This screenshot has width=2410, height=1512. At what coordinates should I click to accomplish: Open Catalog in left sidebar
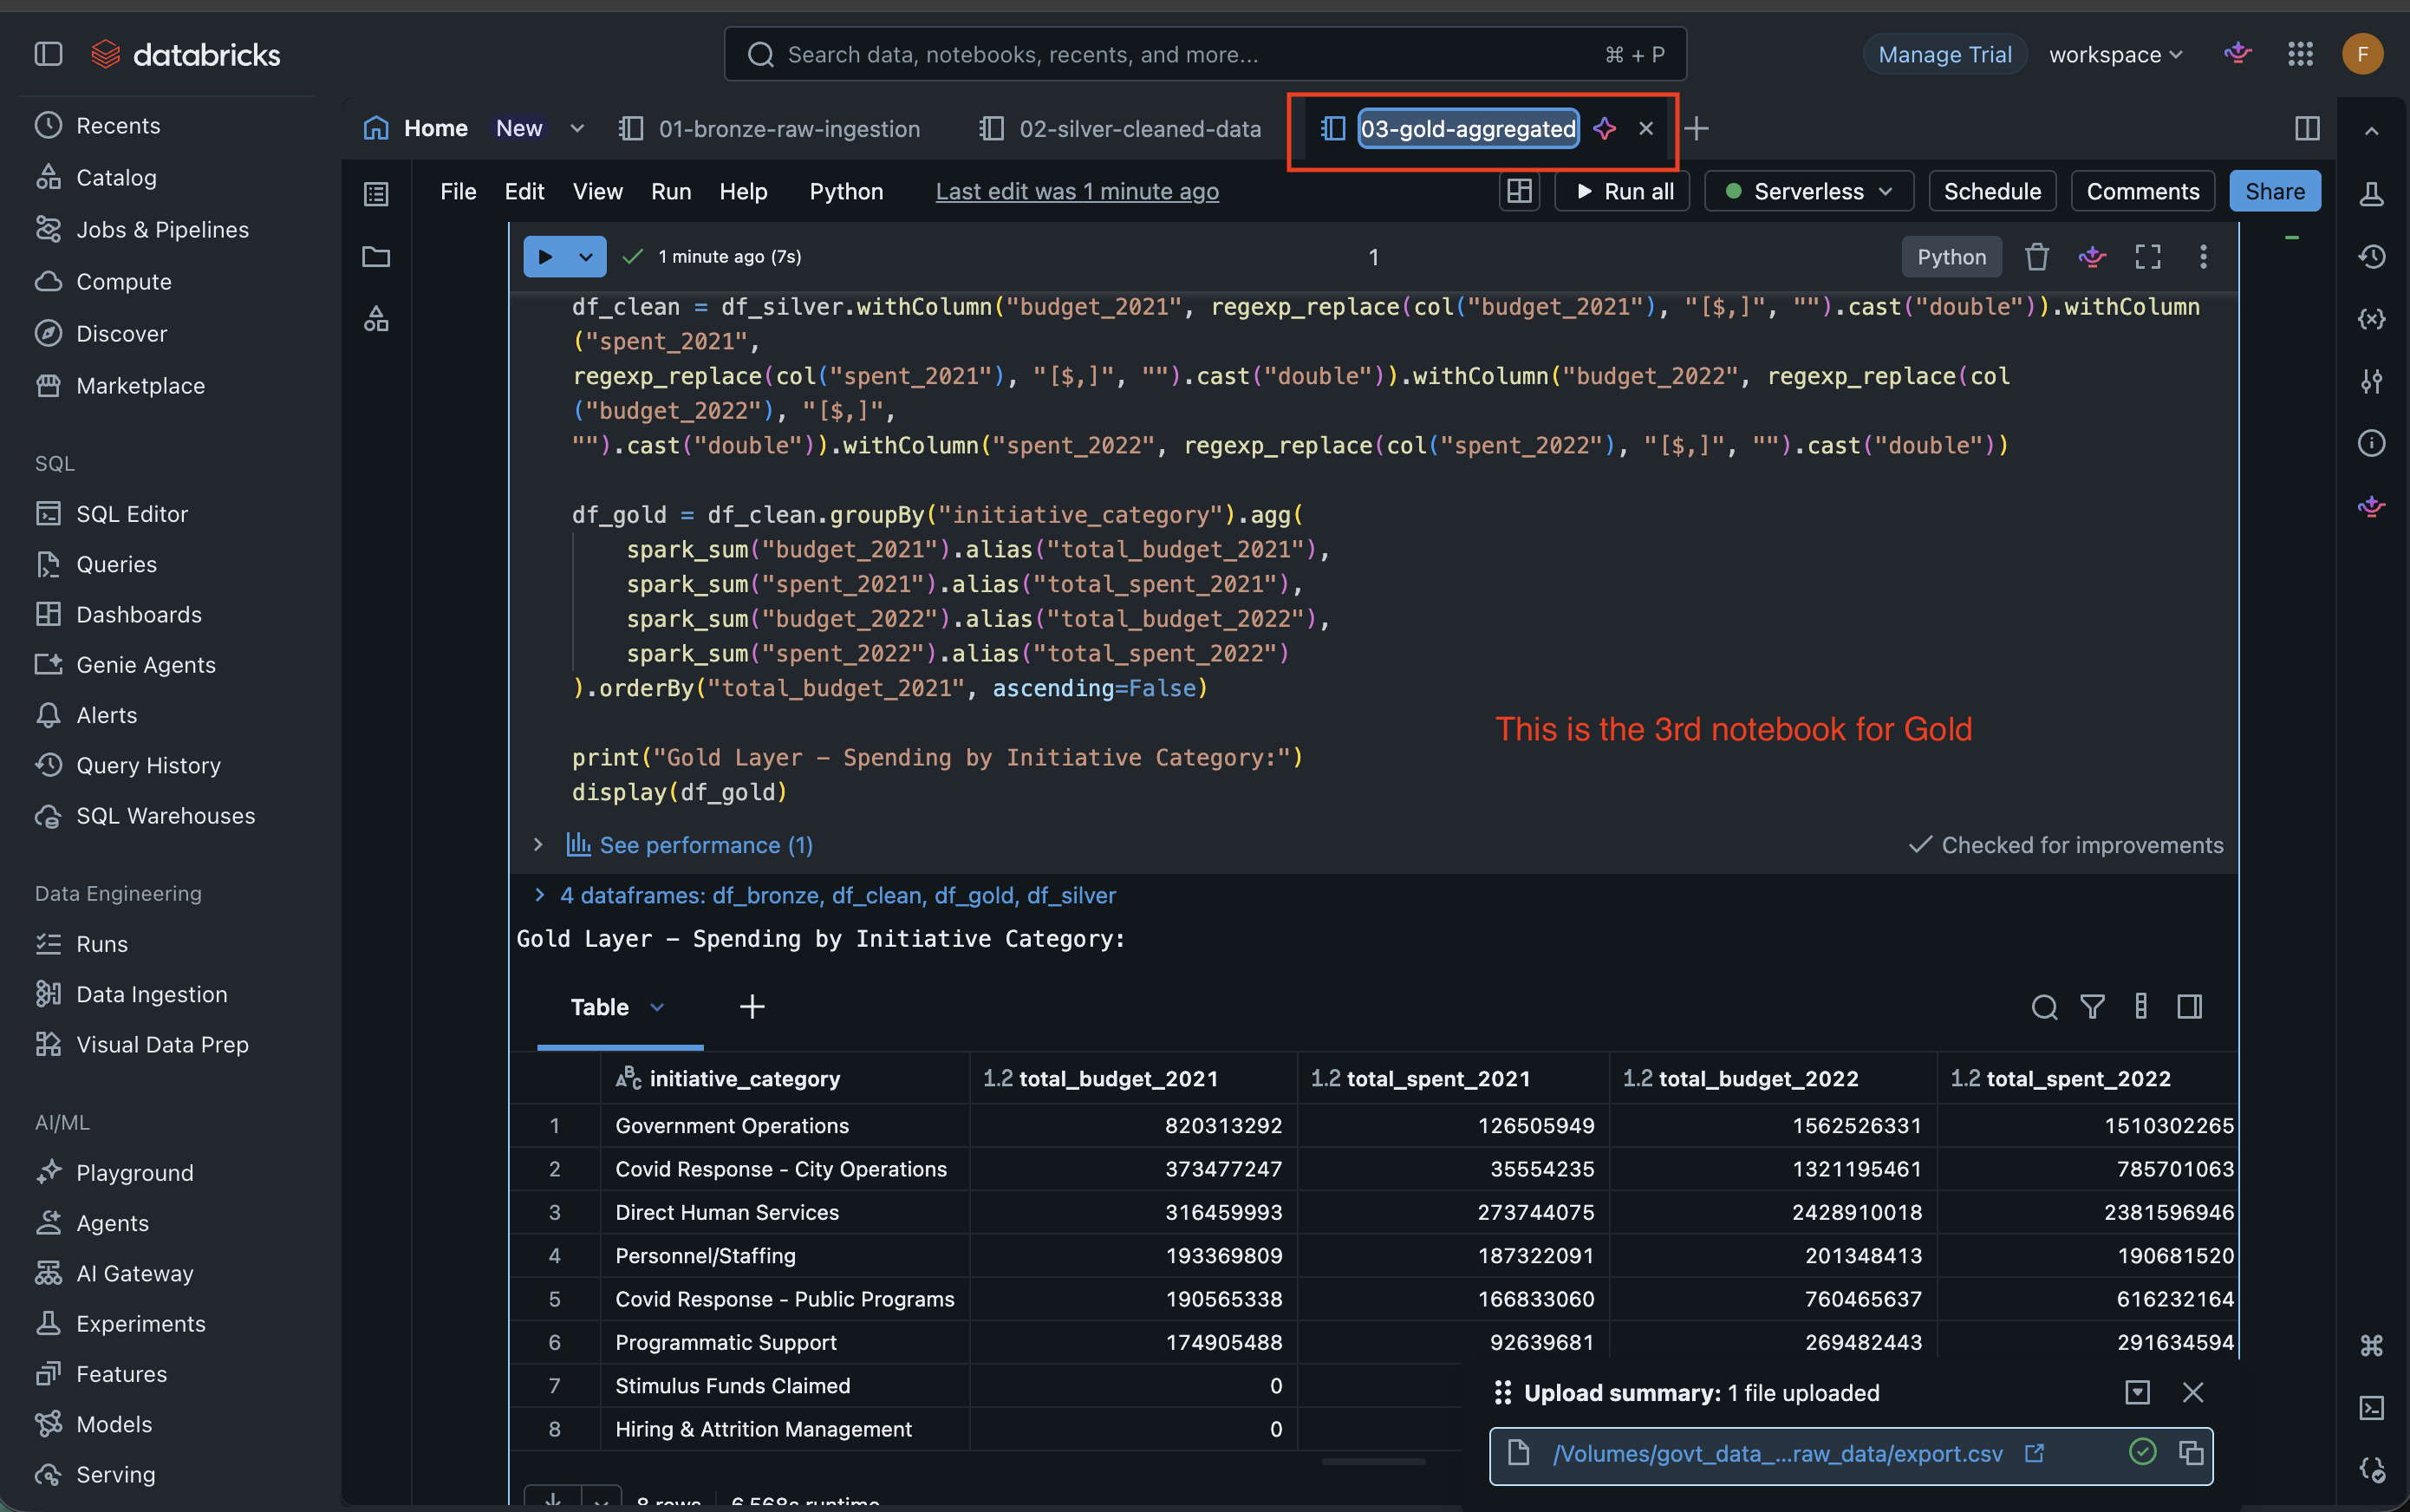point(116,178)
